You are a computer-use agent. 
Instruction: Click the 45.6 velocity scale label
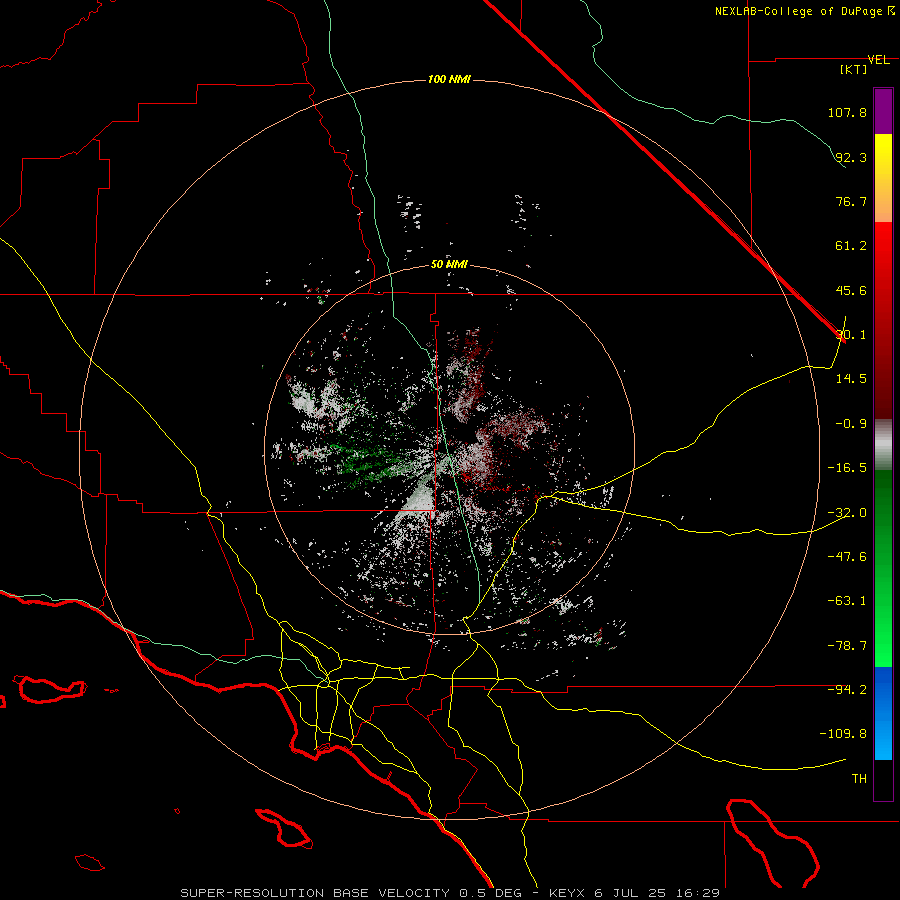pos(851,290)
